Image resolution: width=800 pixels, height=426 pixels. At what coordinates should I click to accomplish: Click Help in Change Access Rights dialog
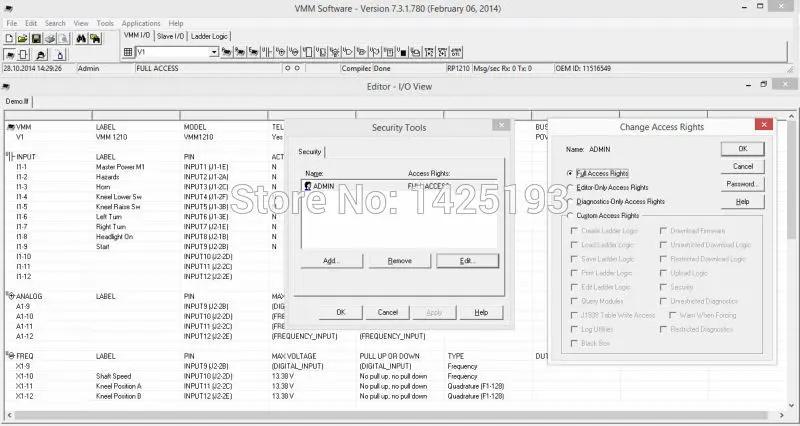[742, 202]
